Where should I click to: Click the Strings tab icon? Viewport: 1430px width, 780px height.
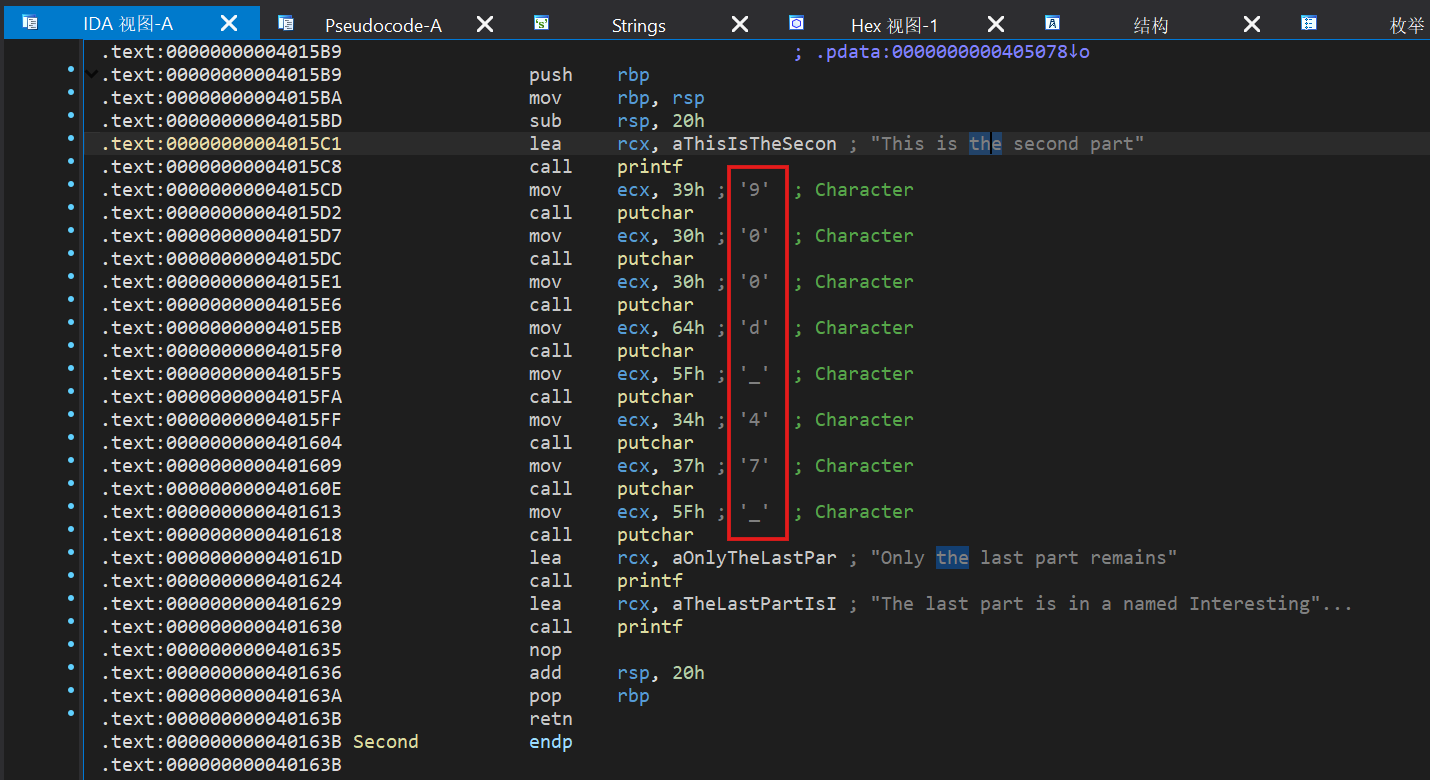pyautogui.click(x=541, y=23)
